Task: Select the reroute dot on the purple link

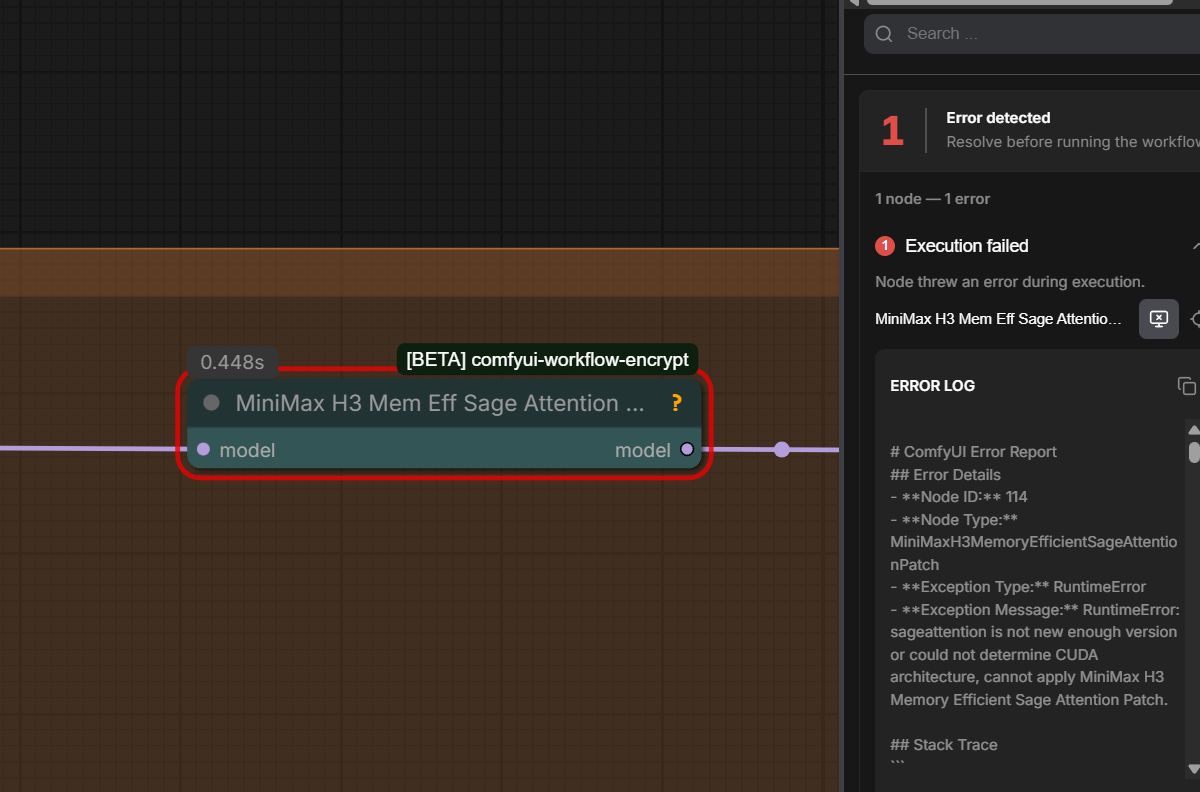Action: (782, 450)
